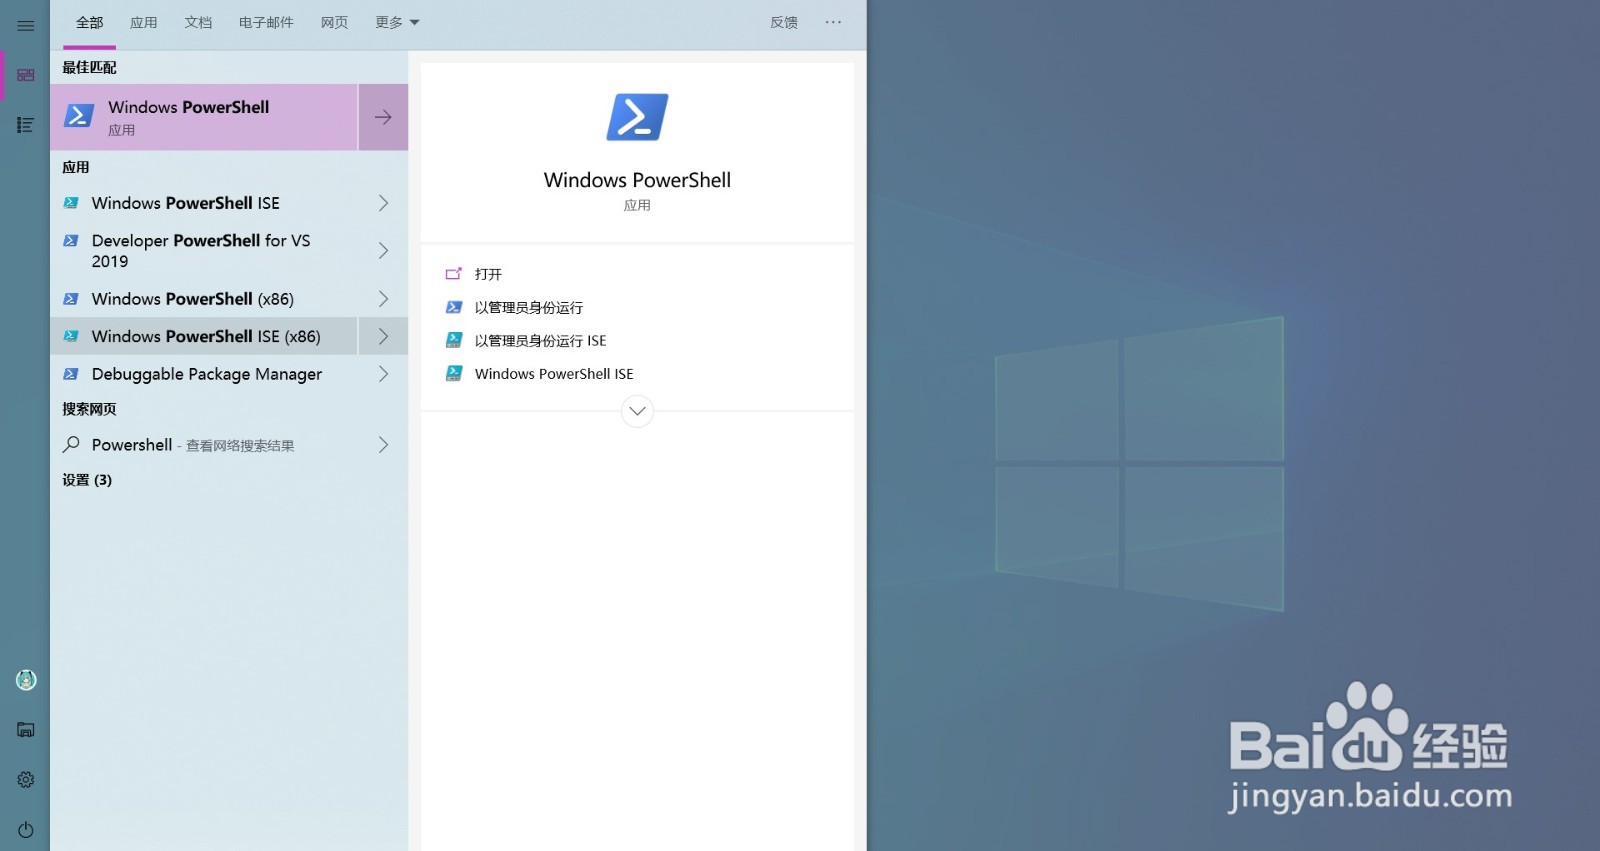Select the Windows PowerShell best match result
This screenshot has width=1600, height=851.
(x=204, y=117)
